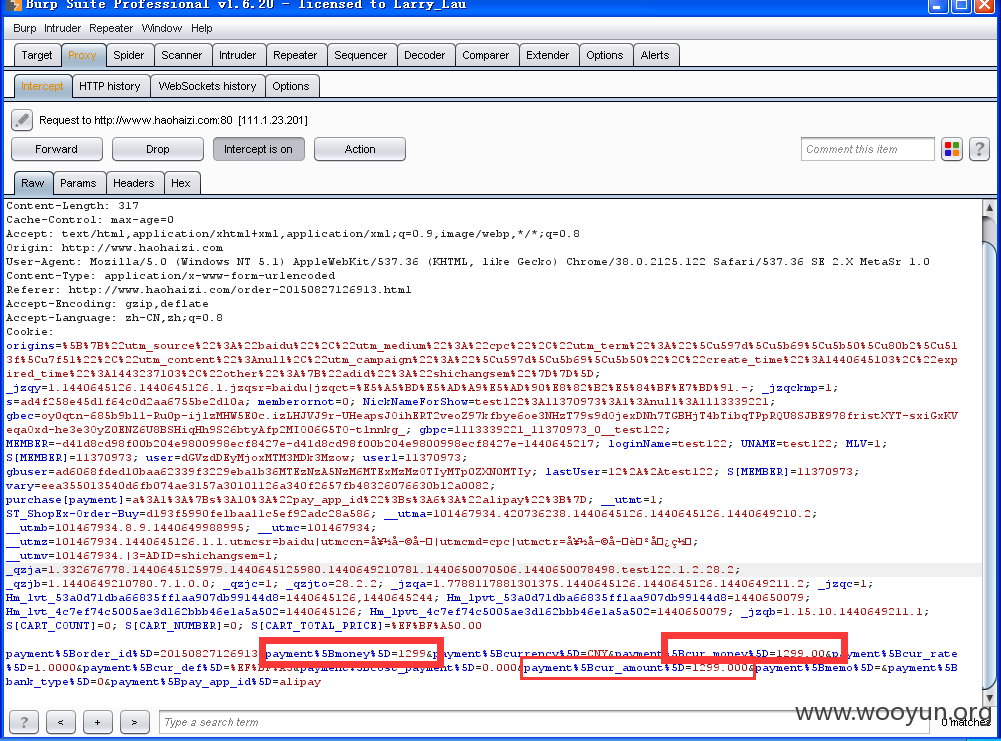This screenshot has height=741, width=1001.
Task: Click the help question mark icon
Action: 979,149
